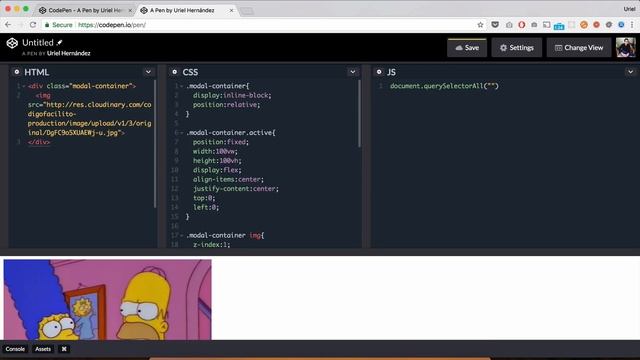Close the first CodePen tab
Screen dimensions: 640x360
tap(130, 10)
